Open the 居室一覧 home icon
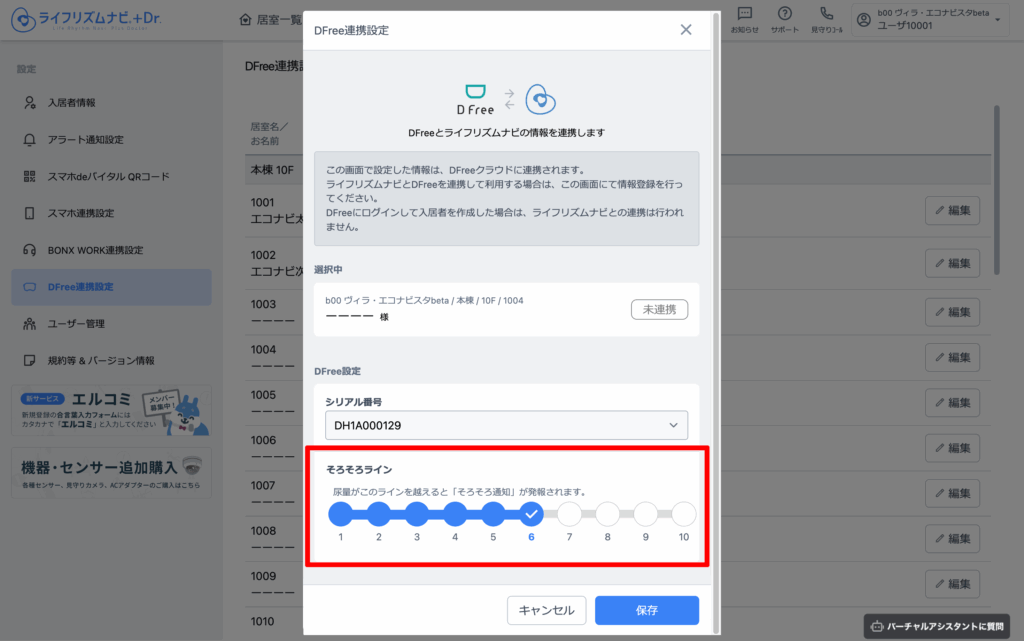 (x=246, y=20)
